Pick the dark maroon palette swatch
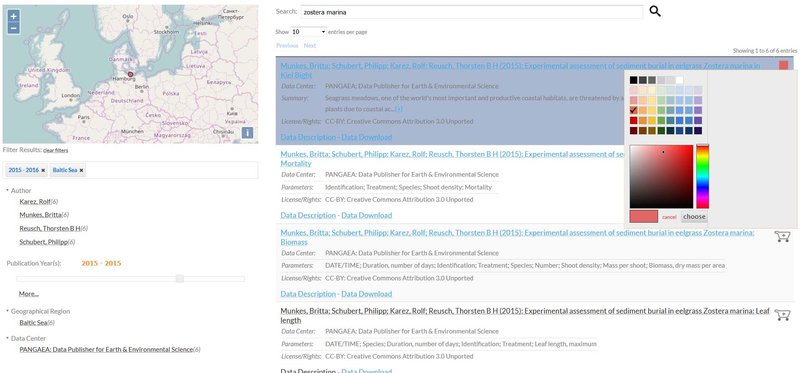Image resolution: width=800 pixels, height=373 pixels. coord(633,131)
